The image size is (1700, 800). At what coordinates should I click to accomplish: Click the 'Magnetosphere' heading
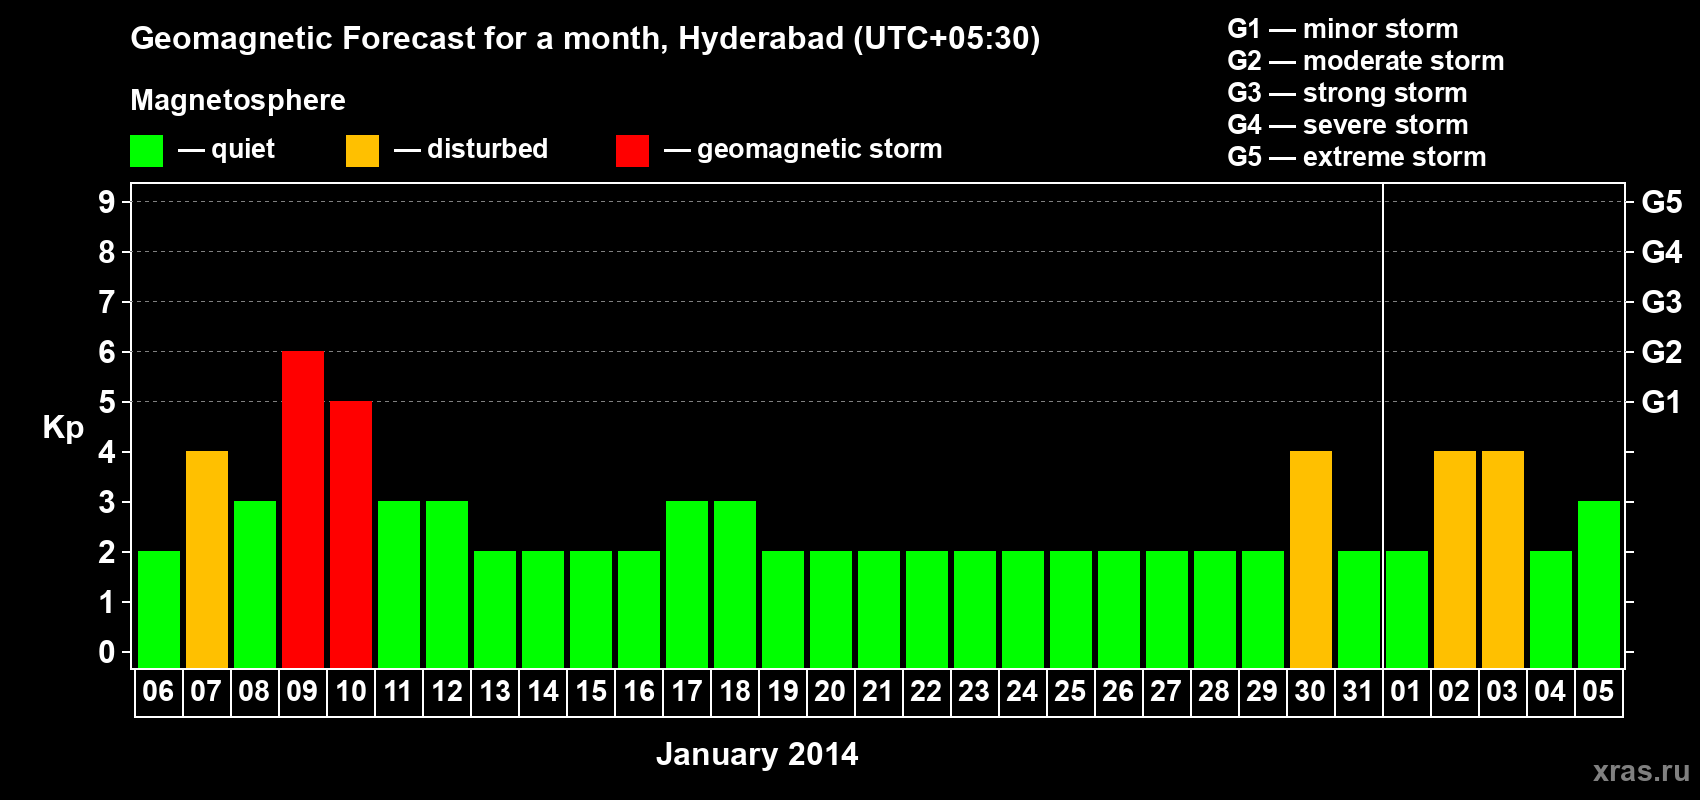pyautogui.click(x=238, y=100)
